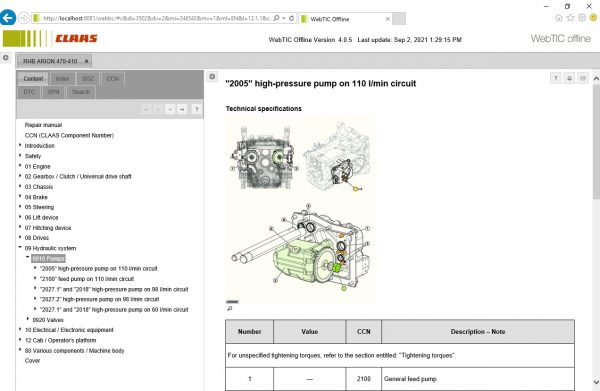
Task: Click the content scrollbar up arrow
Action: point(596,78)
